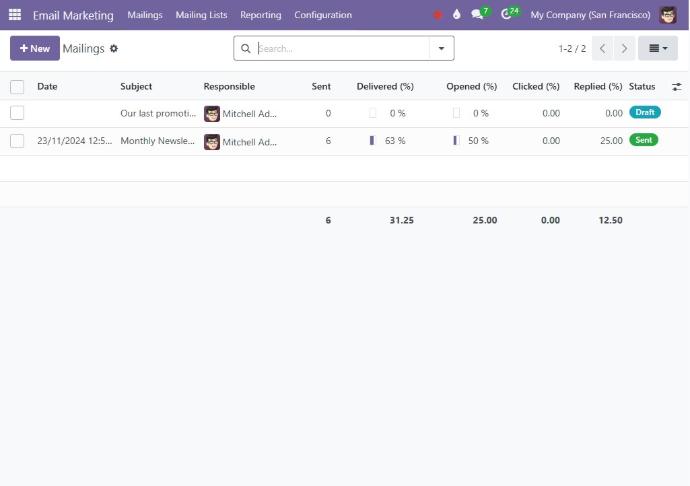Open My Company (San Francisco) switcher
This screenshot has width=690, height=486.
590,15
